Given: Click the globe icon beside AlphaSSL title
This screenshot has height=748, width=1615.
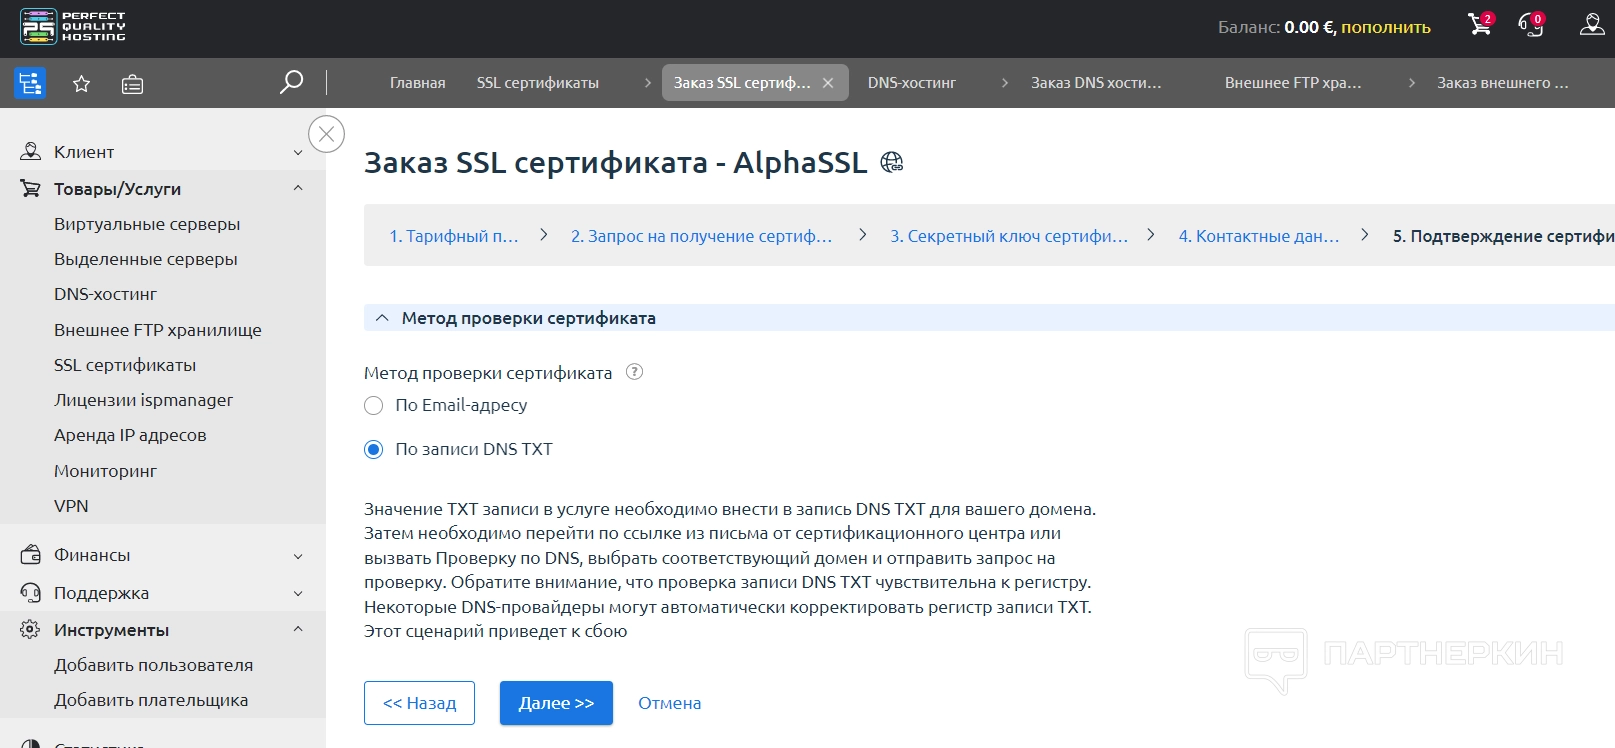Looking at the screenshot, I should [891, 162].
